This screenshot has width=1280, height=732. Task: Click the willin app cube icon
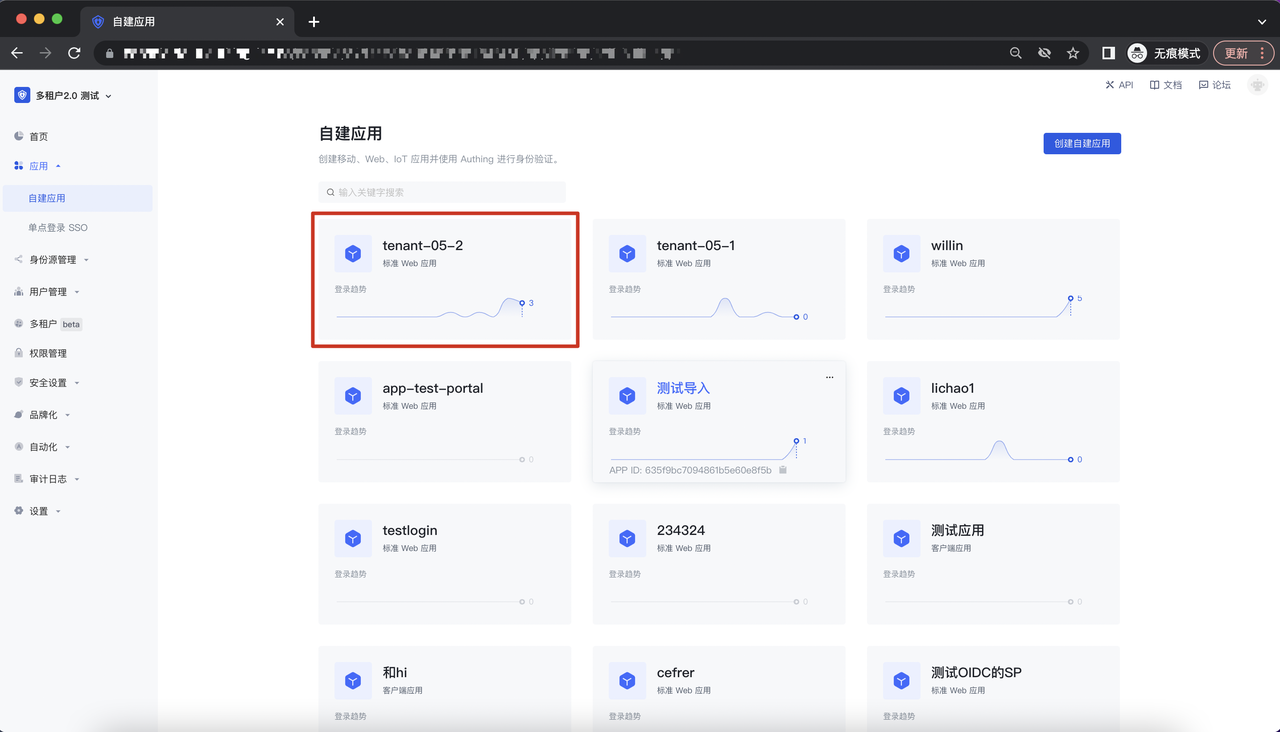[x=901, y=254]
